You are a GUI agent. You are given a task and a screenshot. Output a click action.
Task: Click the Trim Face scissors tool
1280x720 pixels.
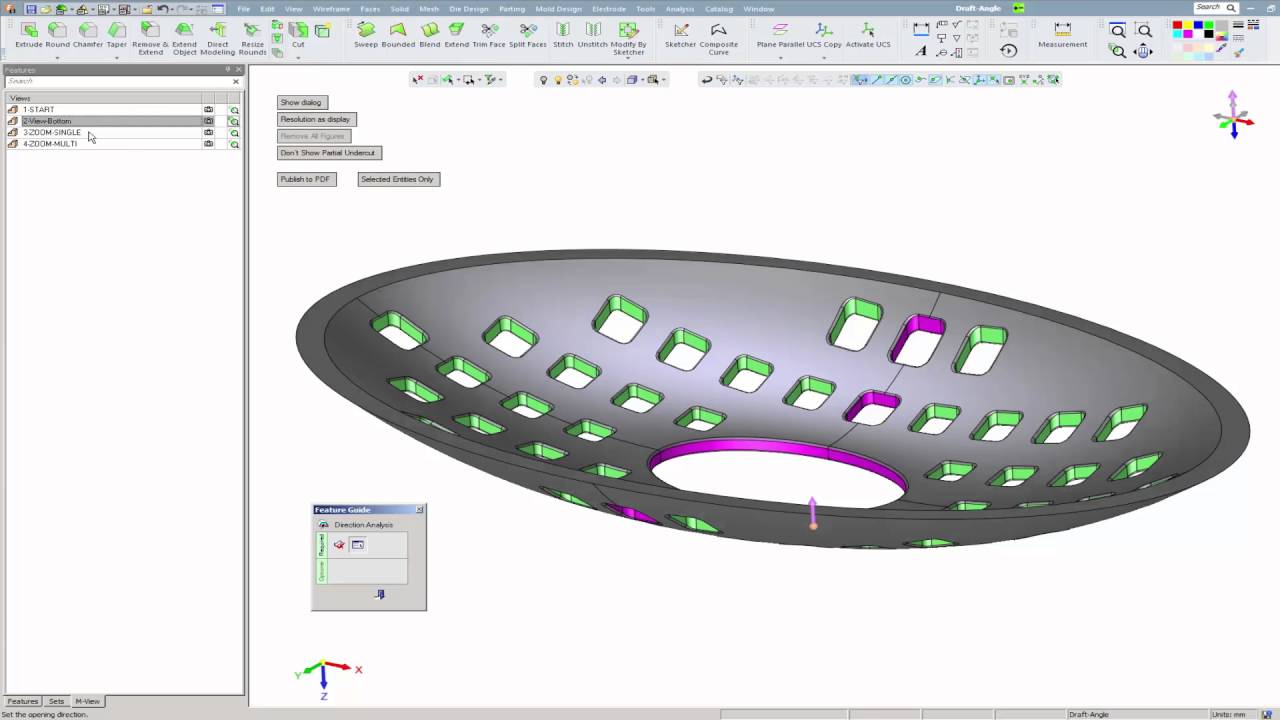pos(489,36)
